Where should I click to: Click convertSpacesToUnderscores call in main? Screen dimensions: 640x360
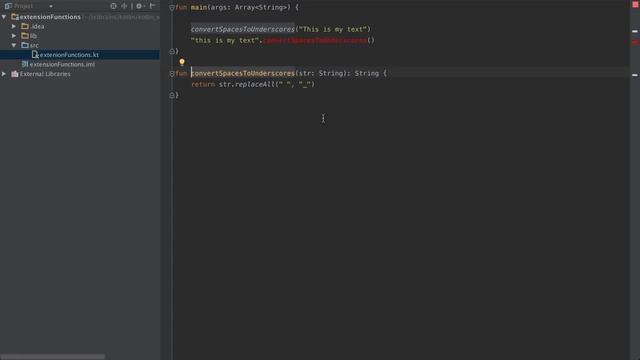point(242,29)
